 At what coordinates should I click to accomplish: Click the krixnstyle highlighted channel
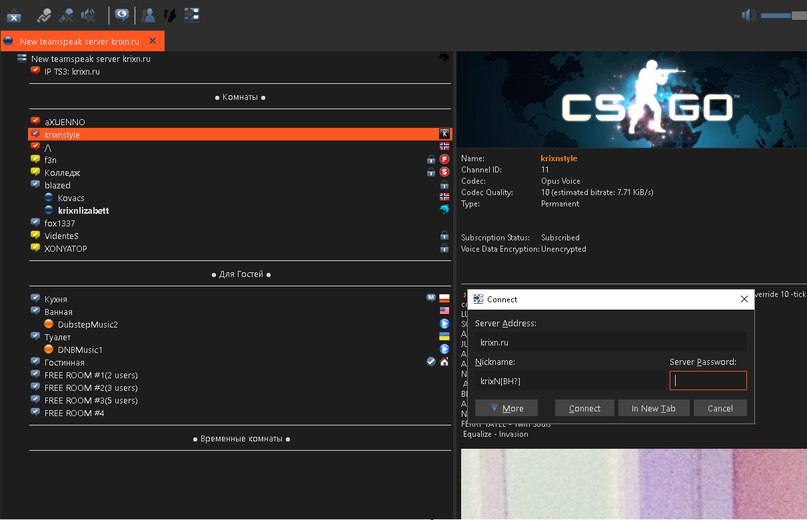pyautogui.click(x=240, y=134)
